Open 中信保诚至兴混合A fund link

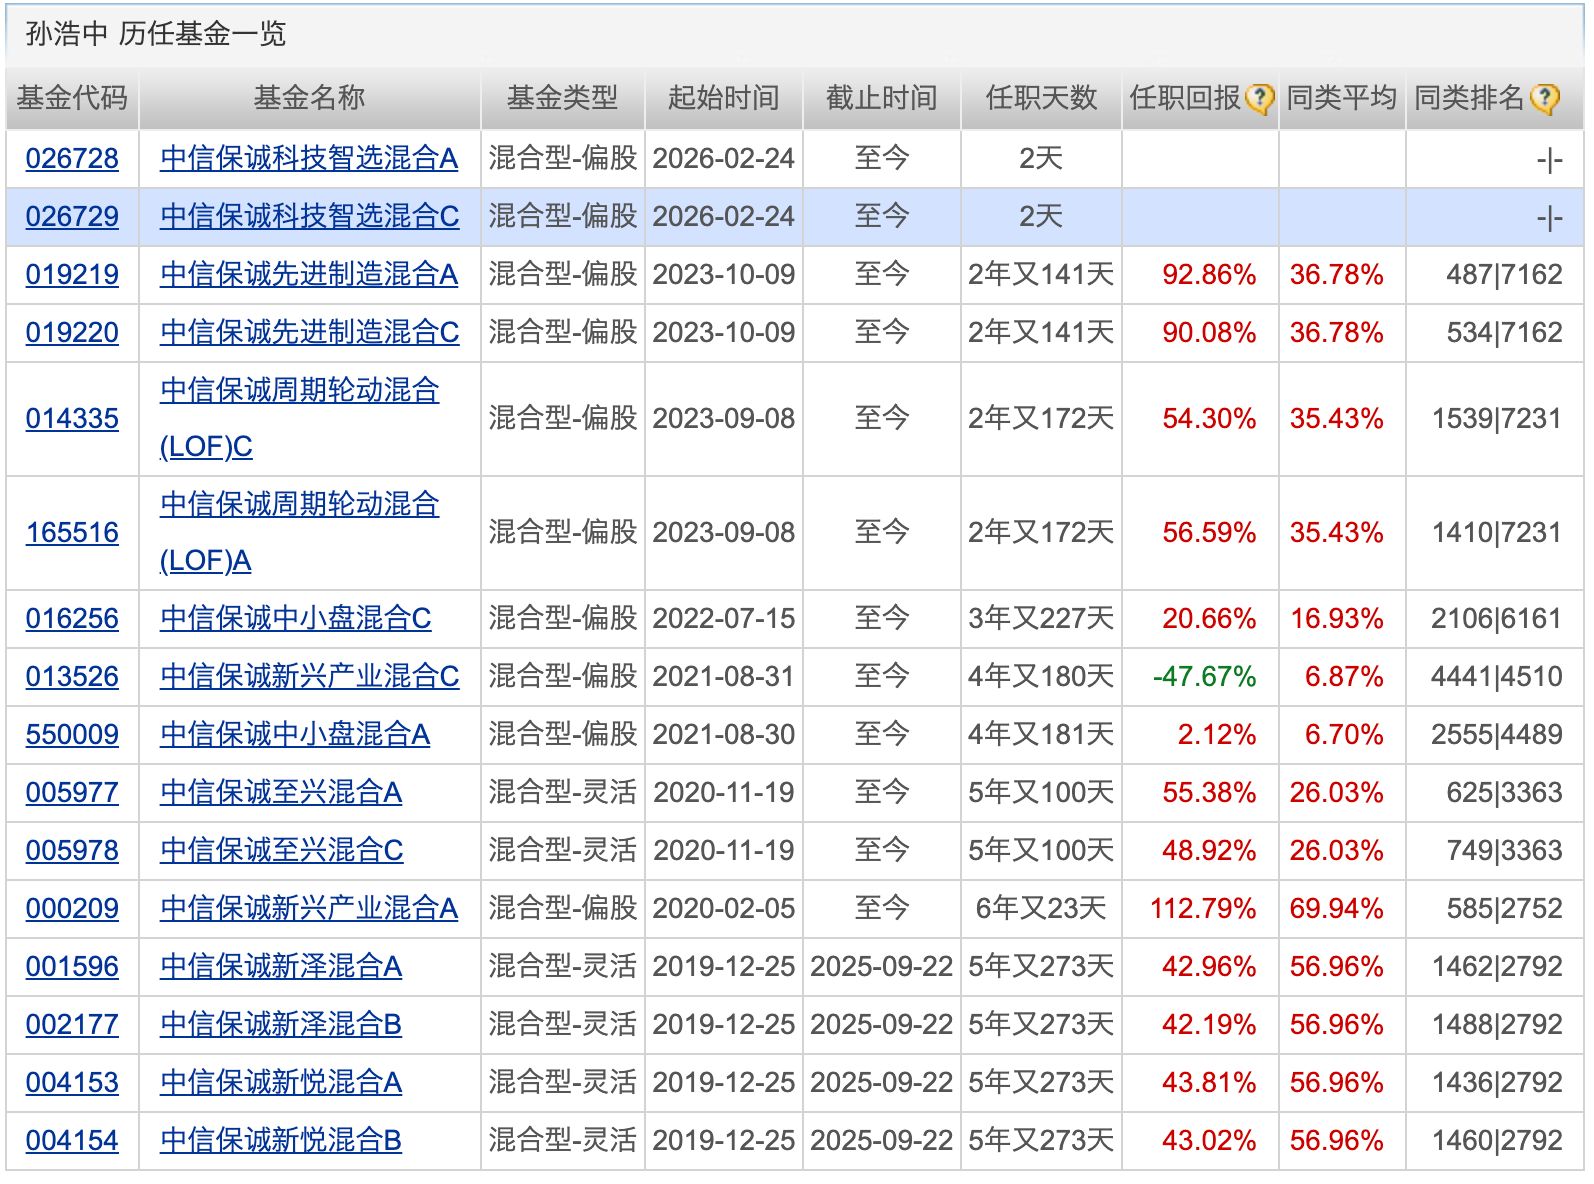tap(281, 793)
